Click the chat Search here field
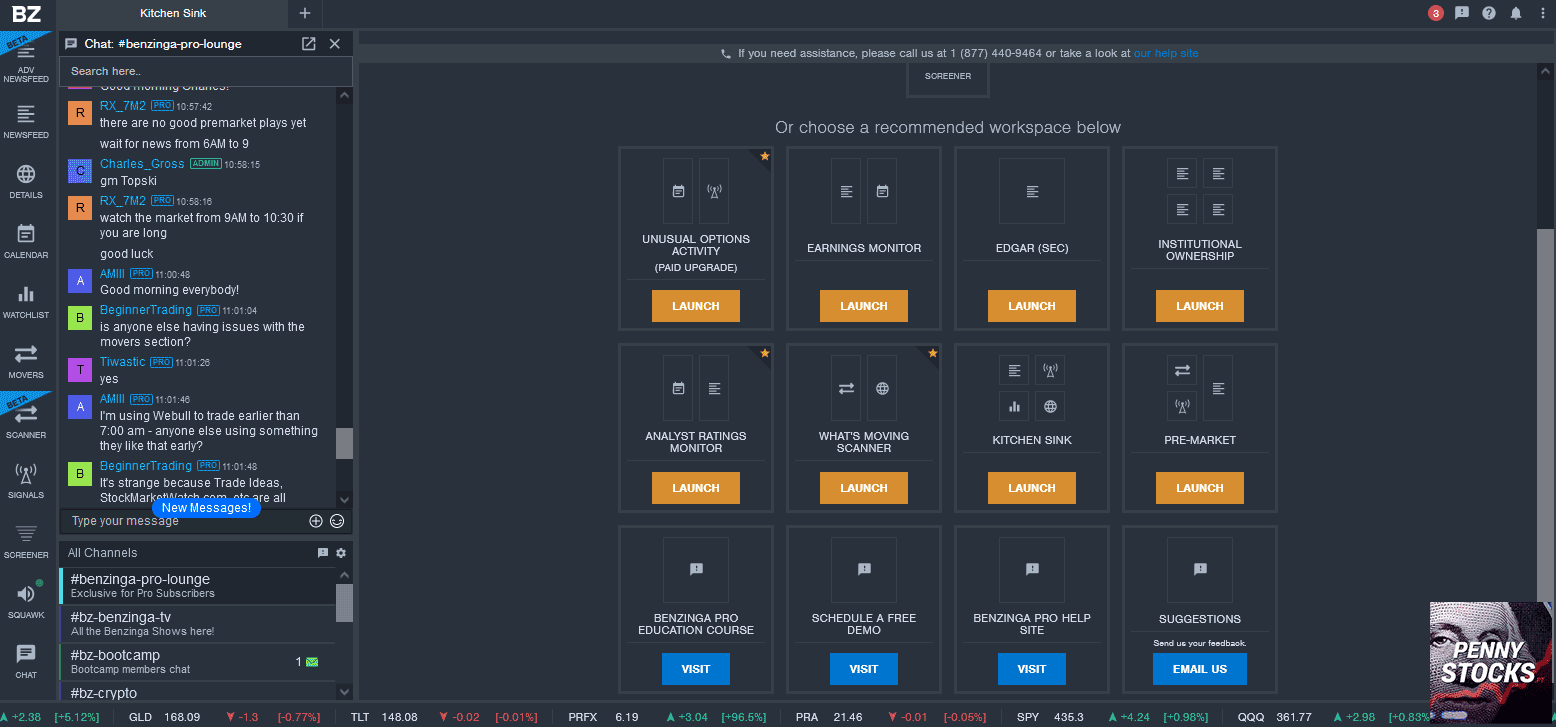The width and height of the screenshot is (1556, 727). pos(206,71)
